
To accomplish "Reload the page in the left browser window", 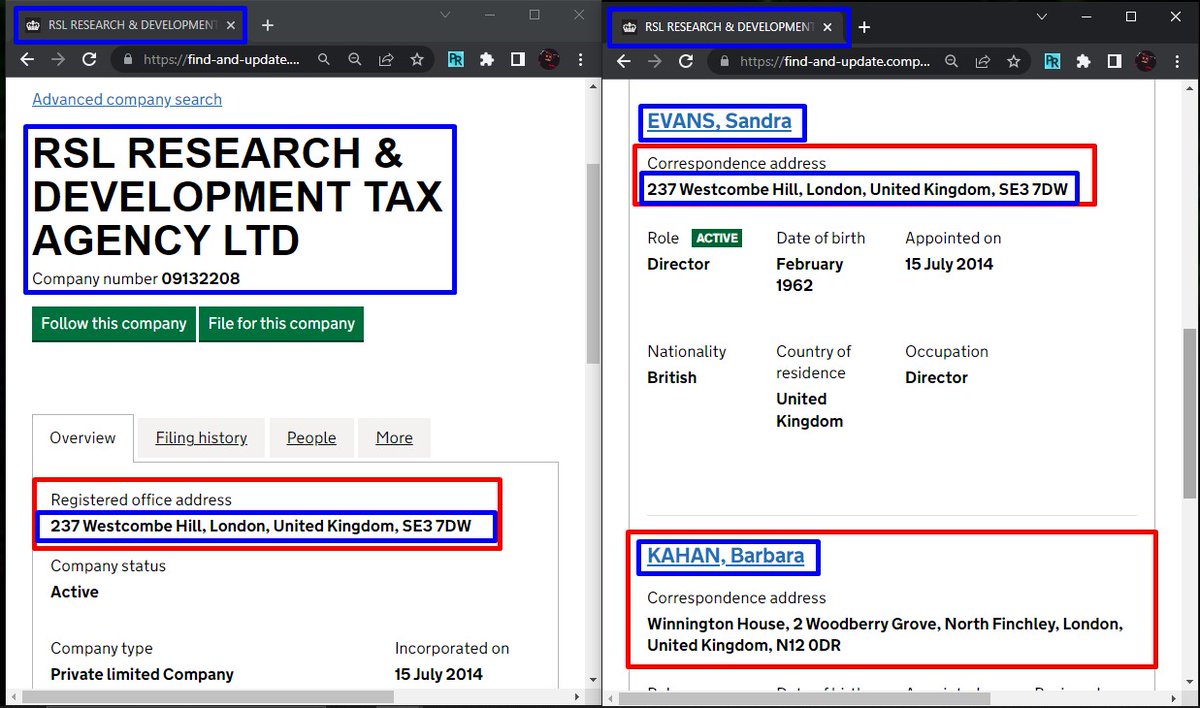I will (x=89, y=60).
